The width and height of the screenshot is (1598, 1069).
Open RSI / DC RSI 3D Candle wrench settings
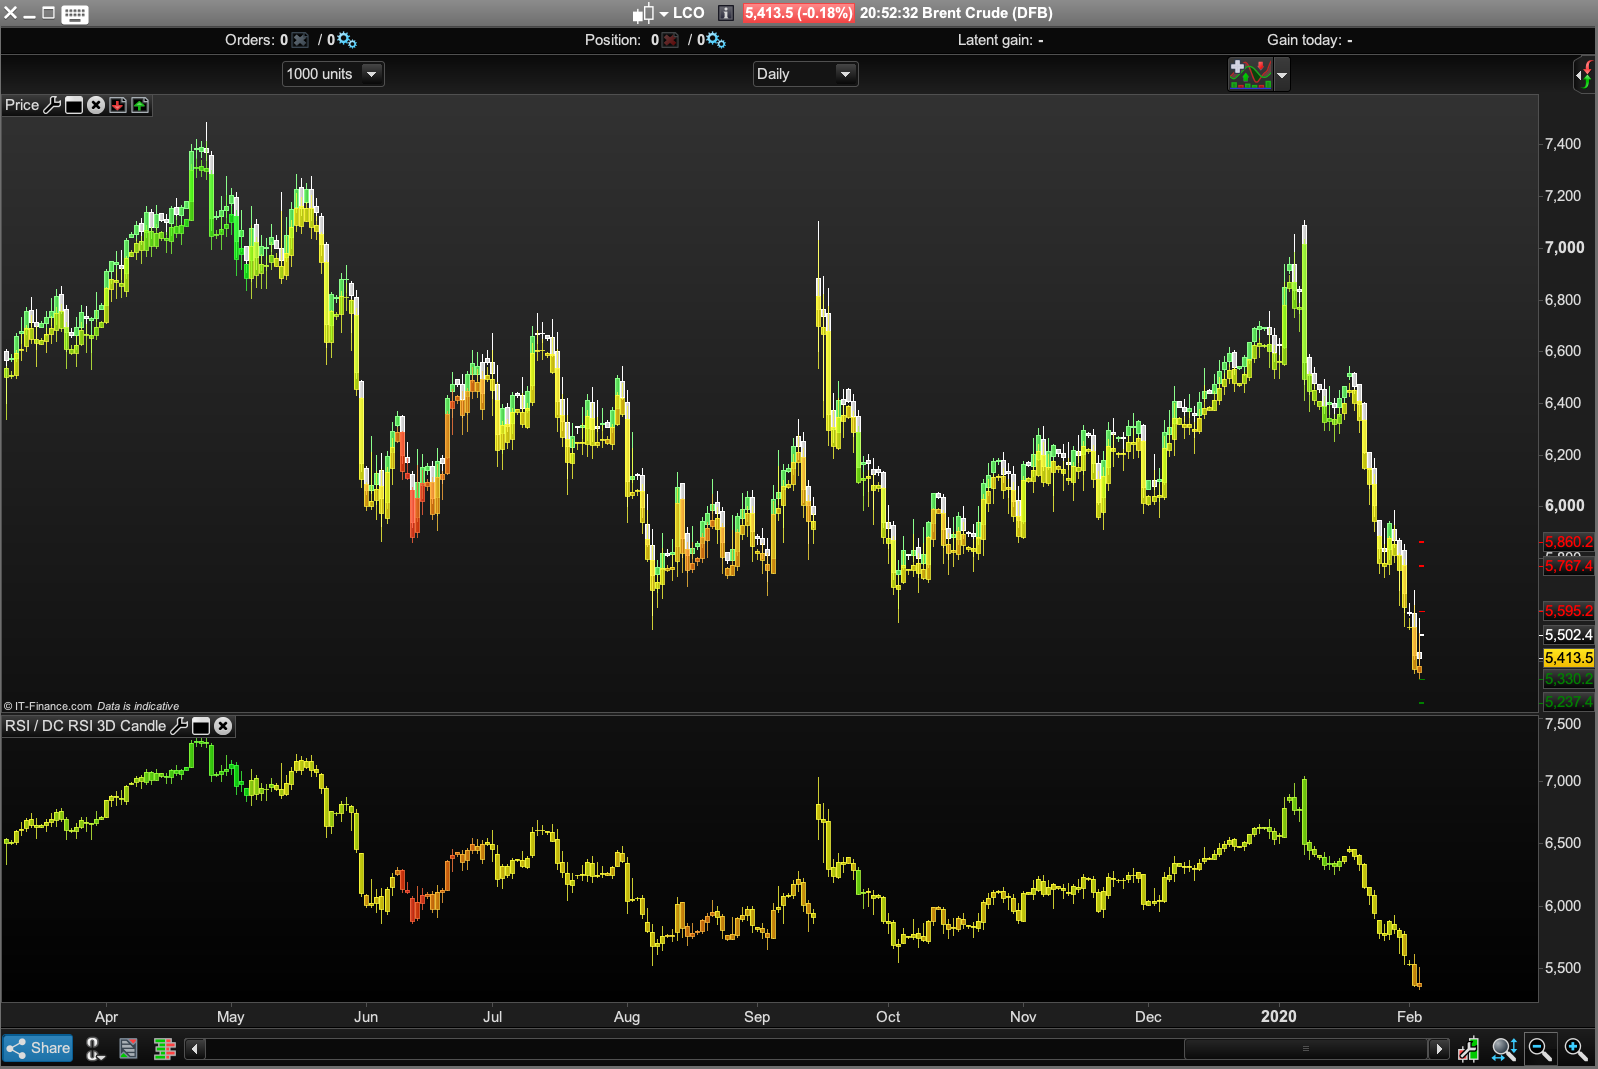pyautogui.click(x=179, y=726)
